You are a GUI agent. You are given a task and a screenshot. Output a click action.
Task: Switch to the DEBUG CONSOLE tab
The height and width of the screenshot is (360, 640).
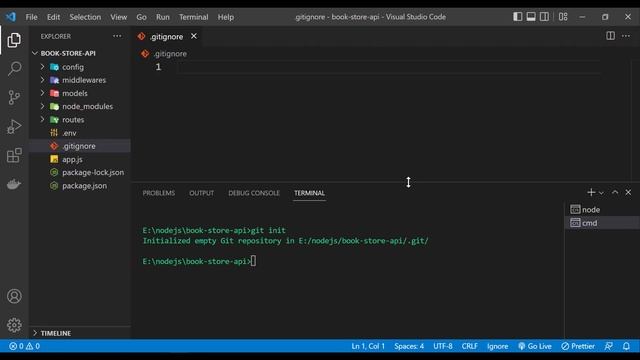(254, 193)
